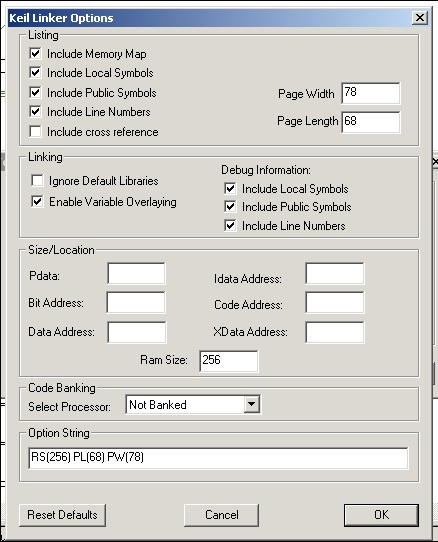Focus the Bit Address input box
The image size is (438, 542).
[136, 302]
